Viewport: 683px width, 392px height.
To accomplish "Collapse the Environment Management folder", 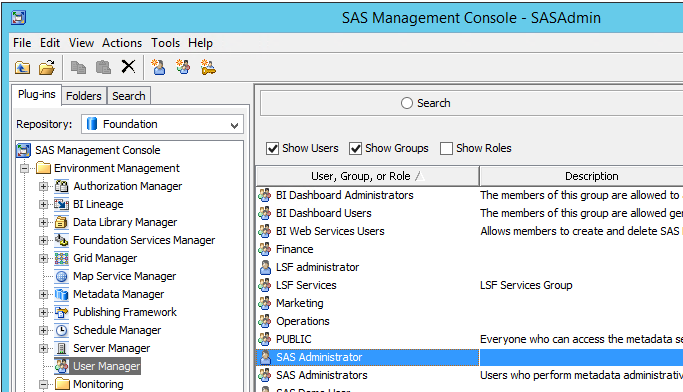I will [x=25, y=168].
